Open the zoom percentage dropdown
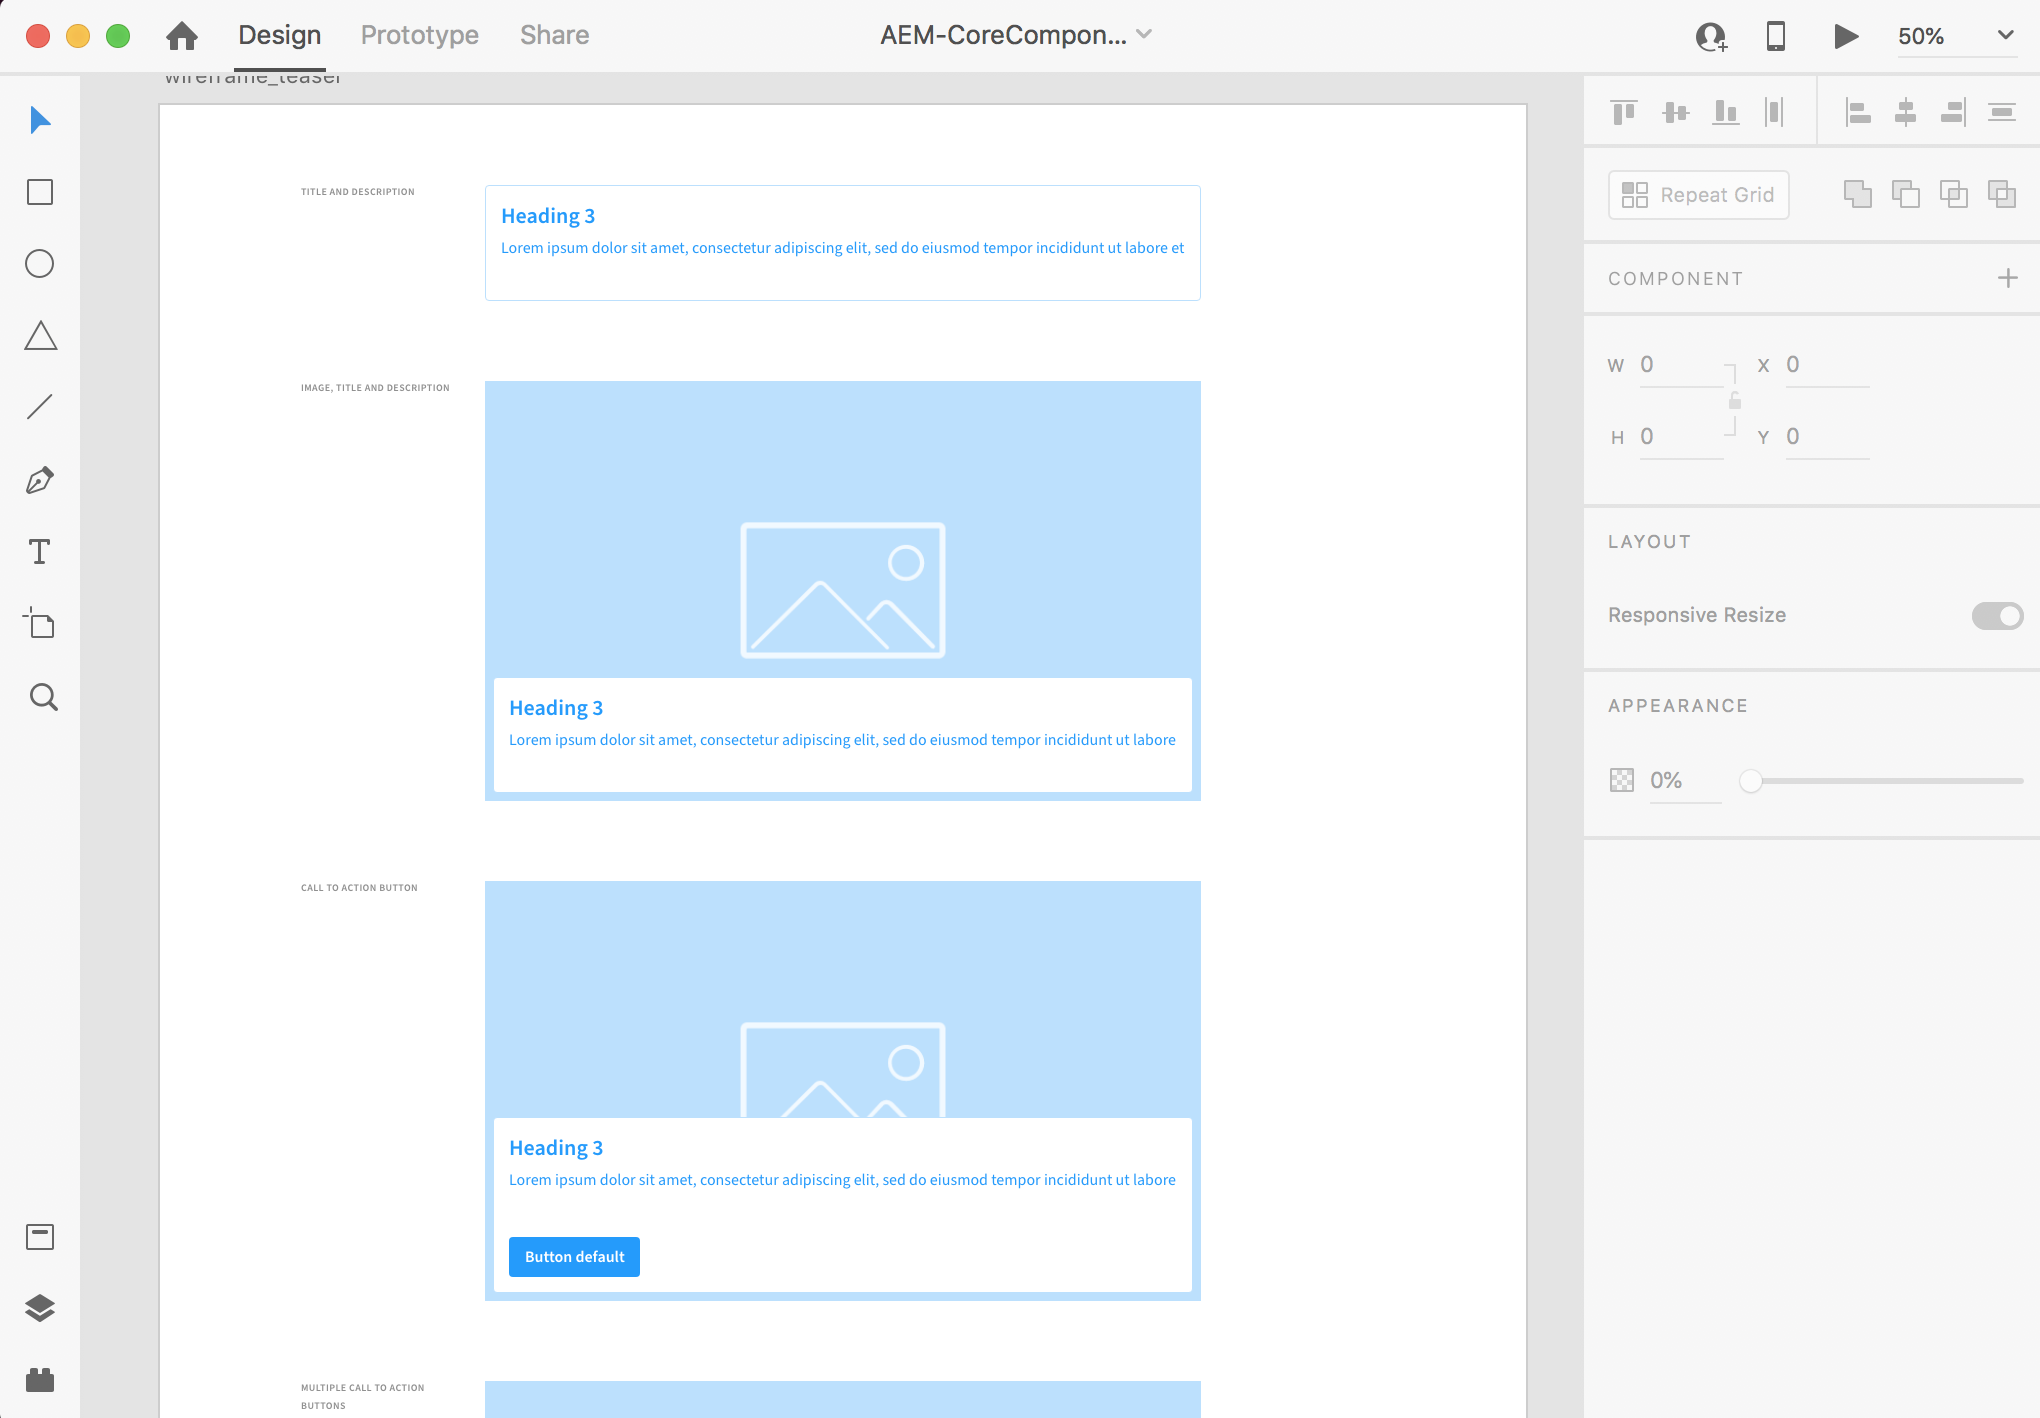 [2005, 35]
